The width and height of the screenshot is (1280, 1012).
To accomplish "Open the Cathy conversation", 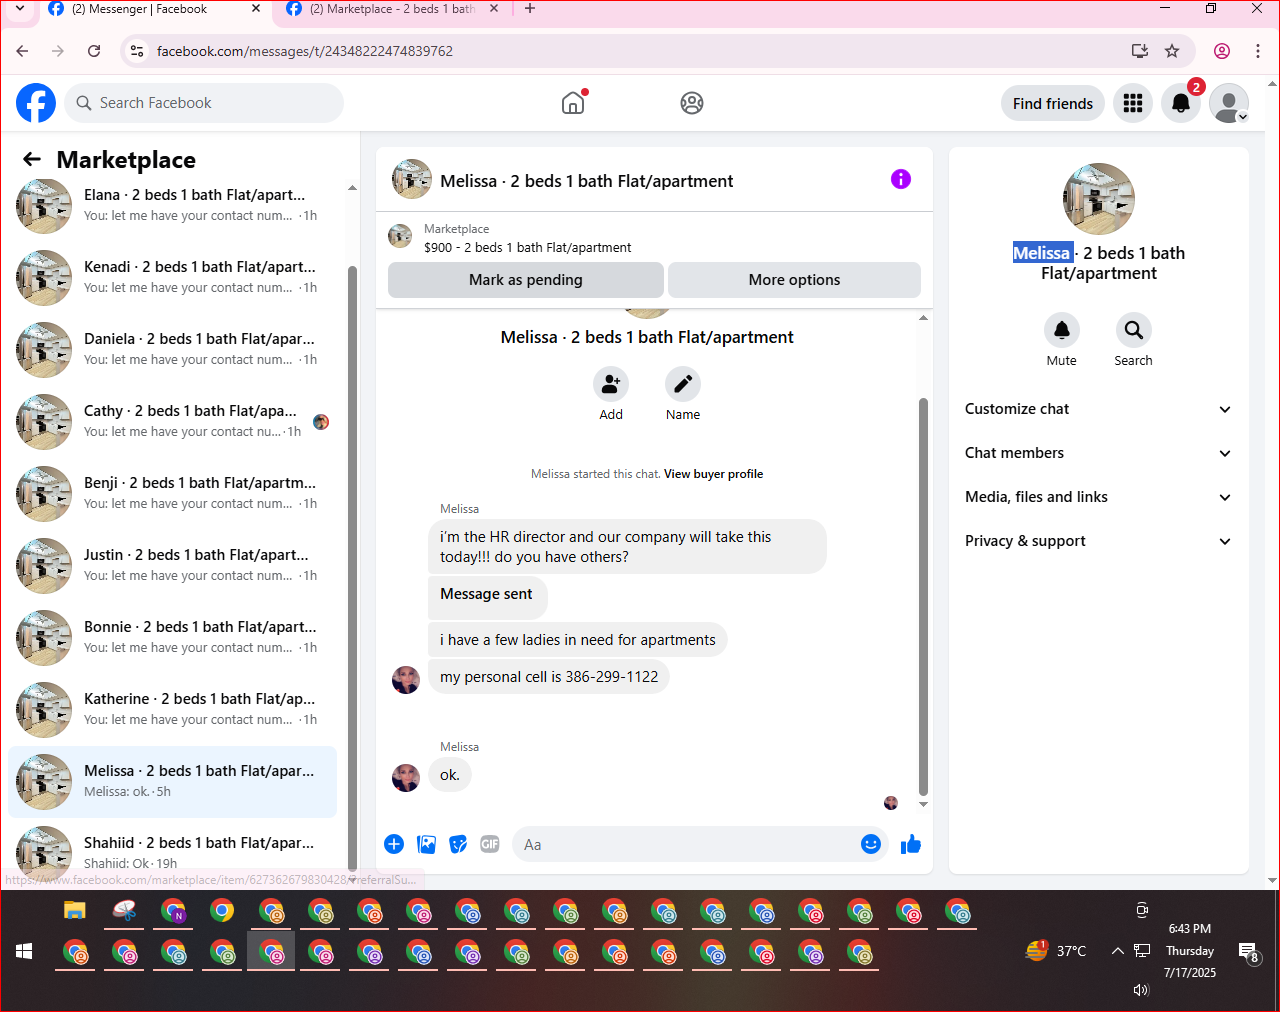I will pos(173,421).
